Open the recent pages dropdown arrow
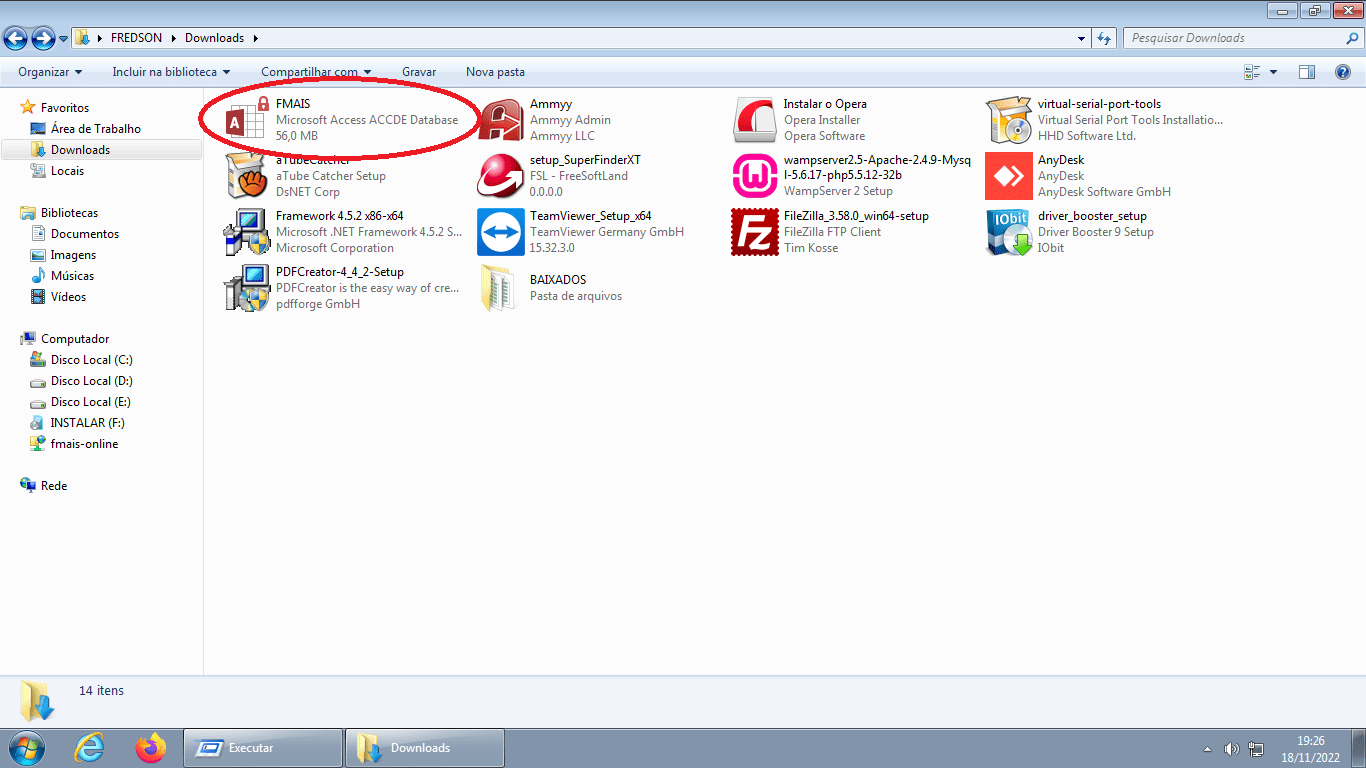Viewport: 1366px width, 768px height. 63,38
